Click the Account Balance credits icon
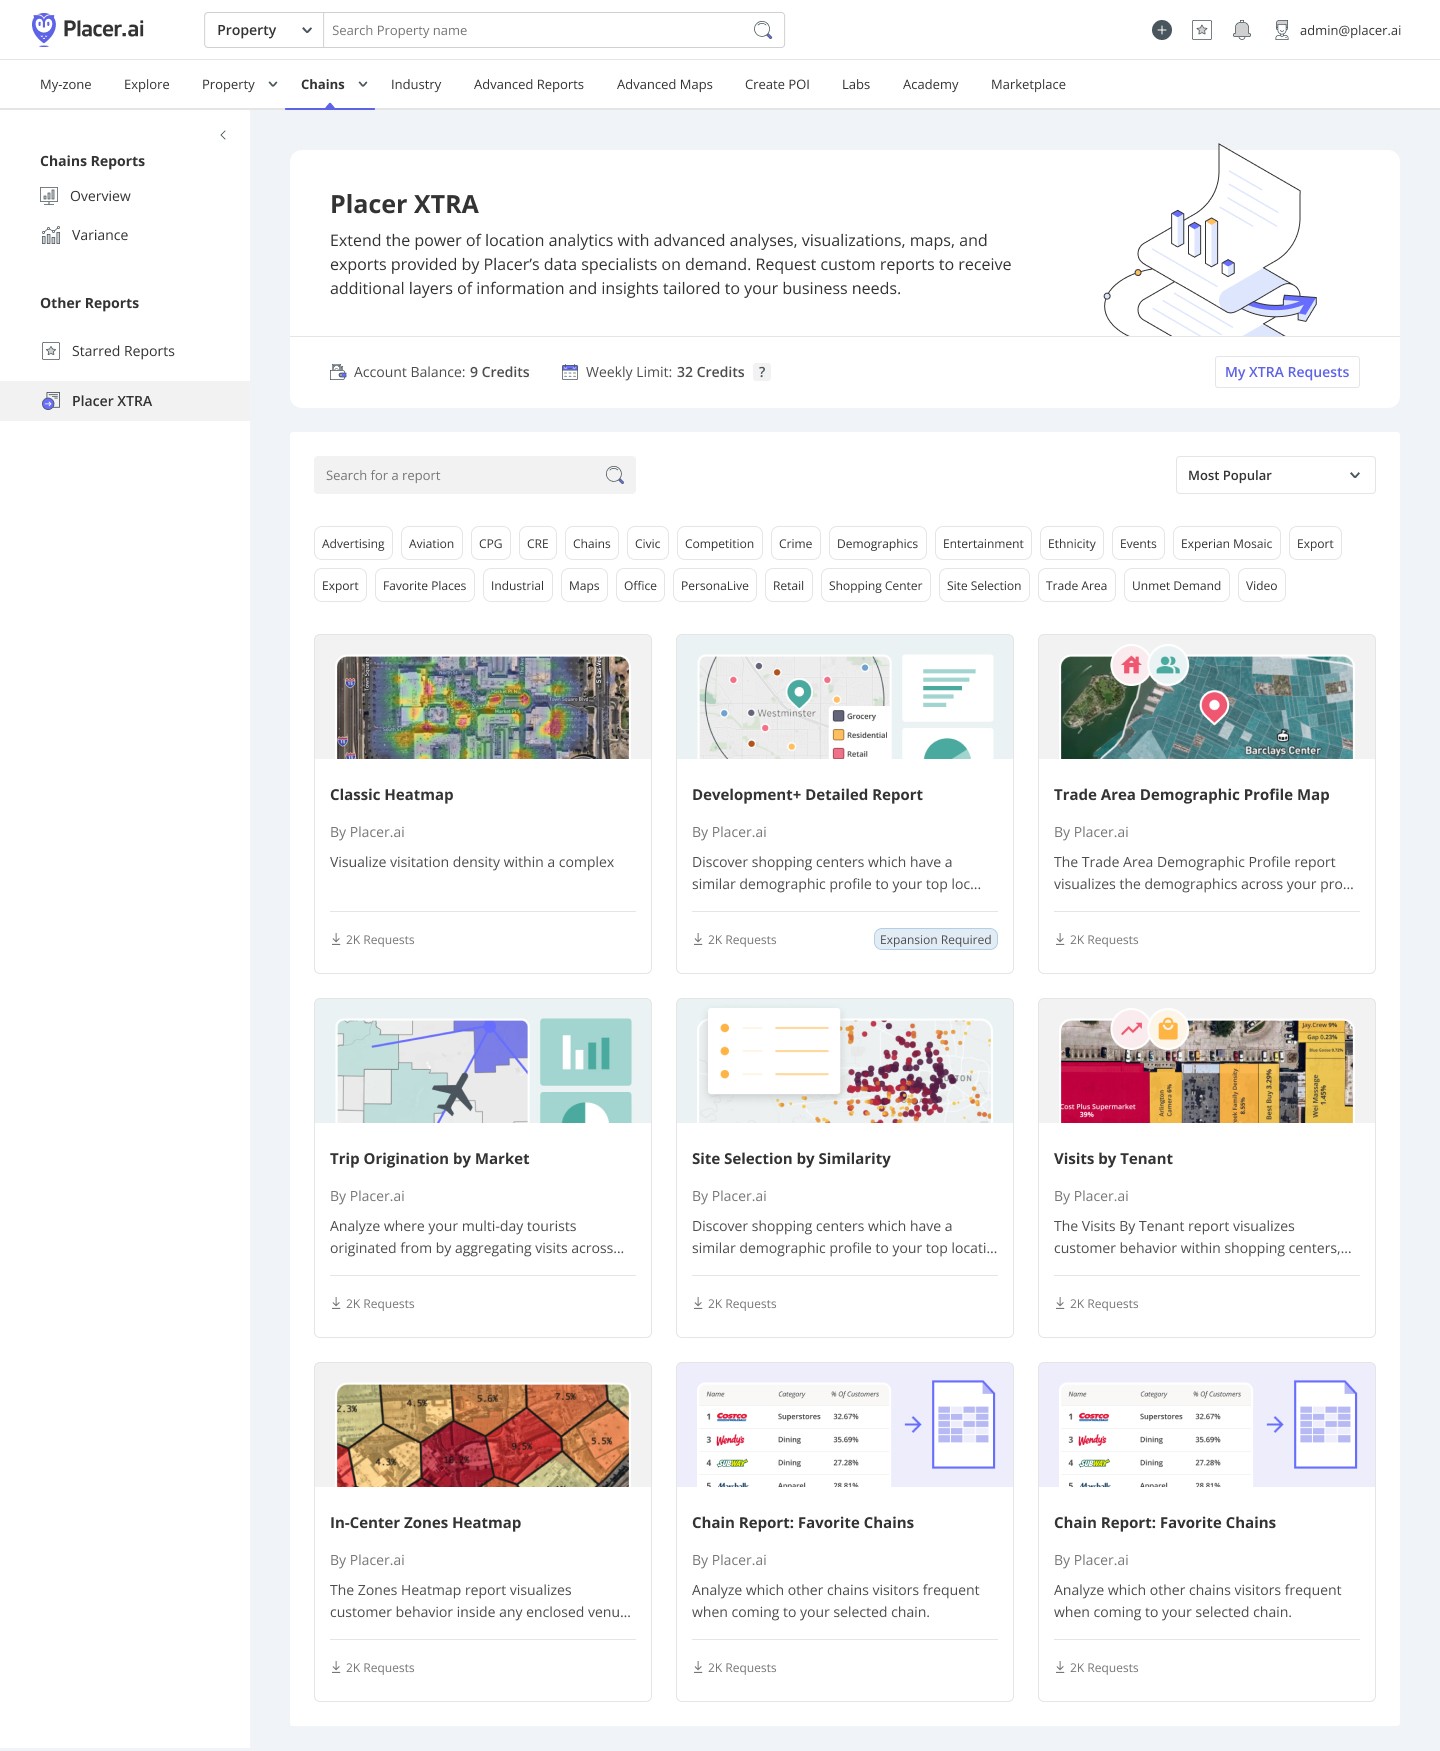This screenshot has width=1440, height=1751. [338, 372]
